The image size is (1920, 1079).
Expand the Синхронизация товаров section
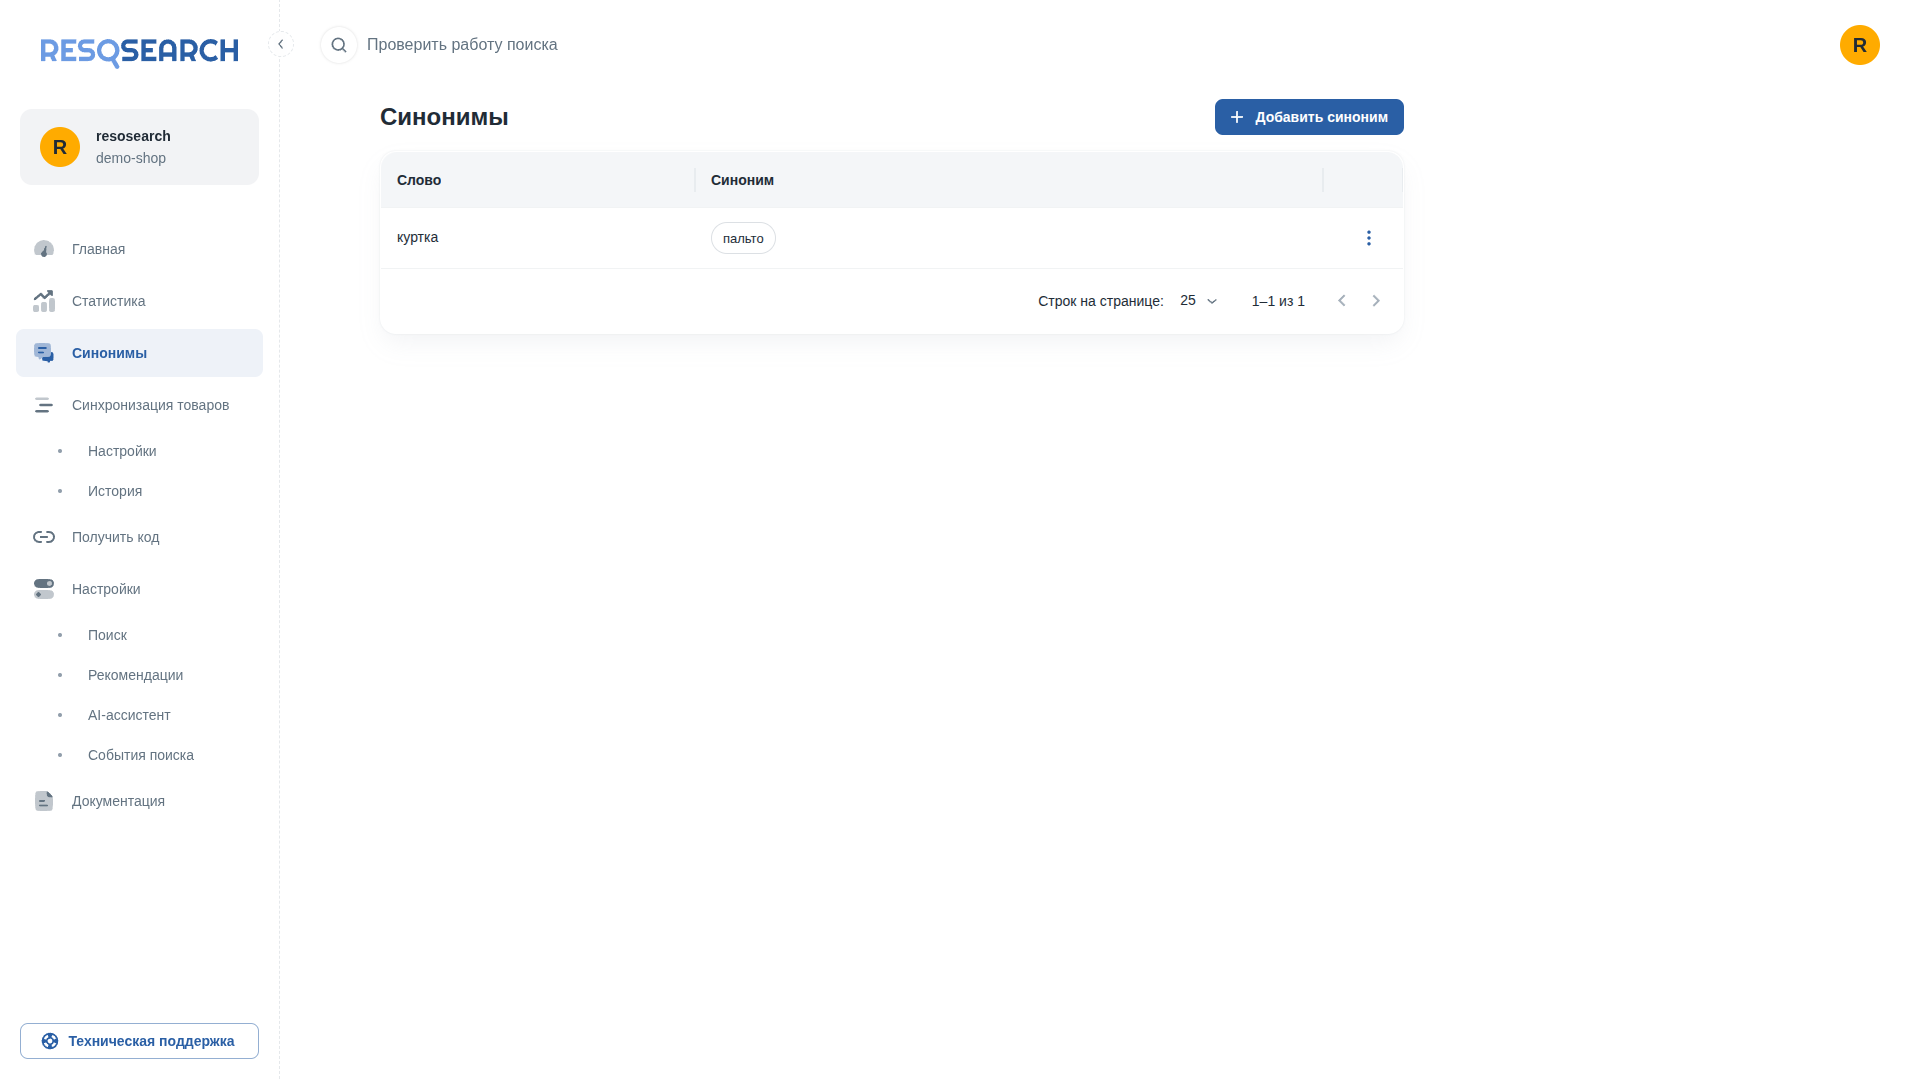[x=139, y=405]
